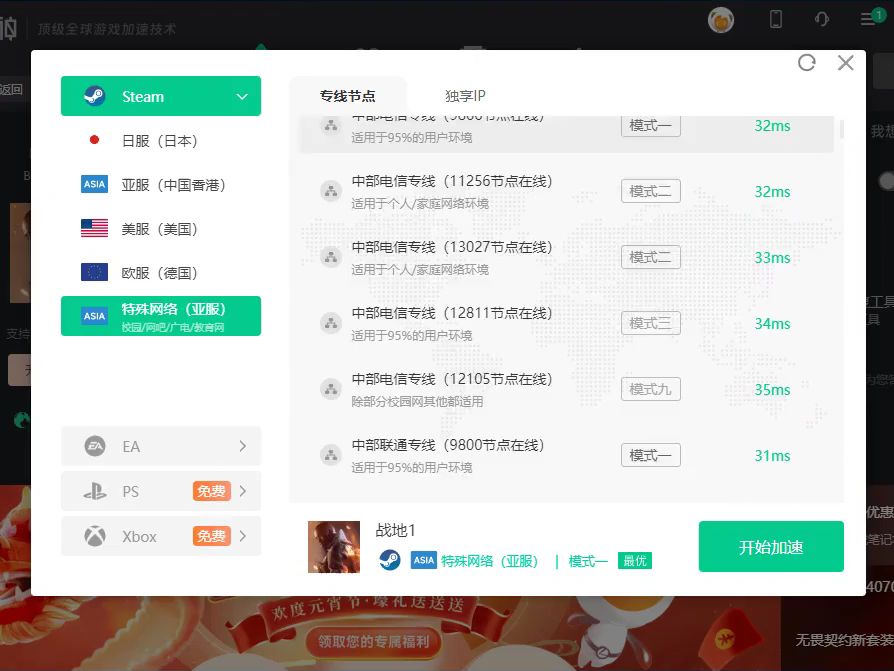
Task: Select 特殊网络（亚服）region
Action: tap(161, 316)
